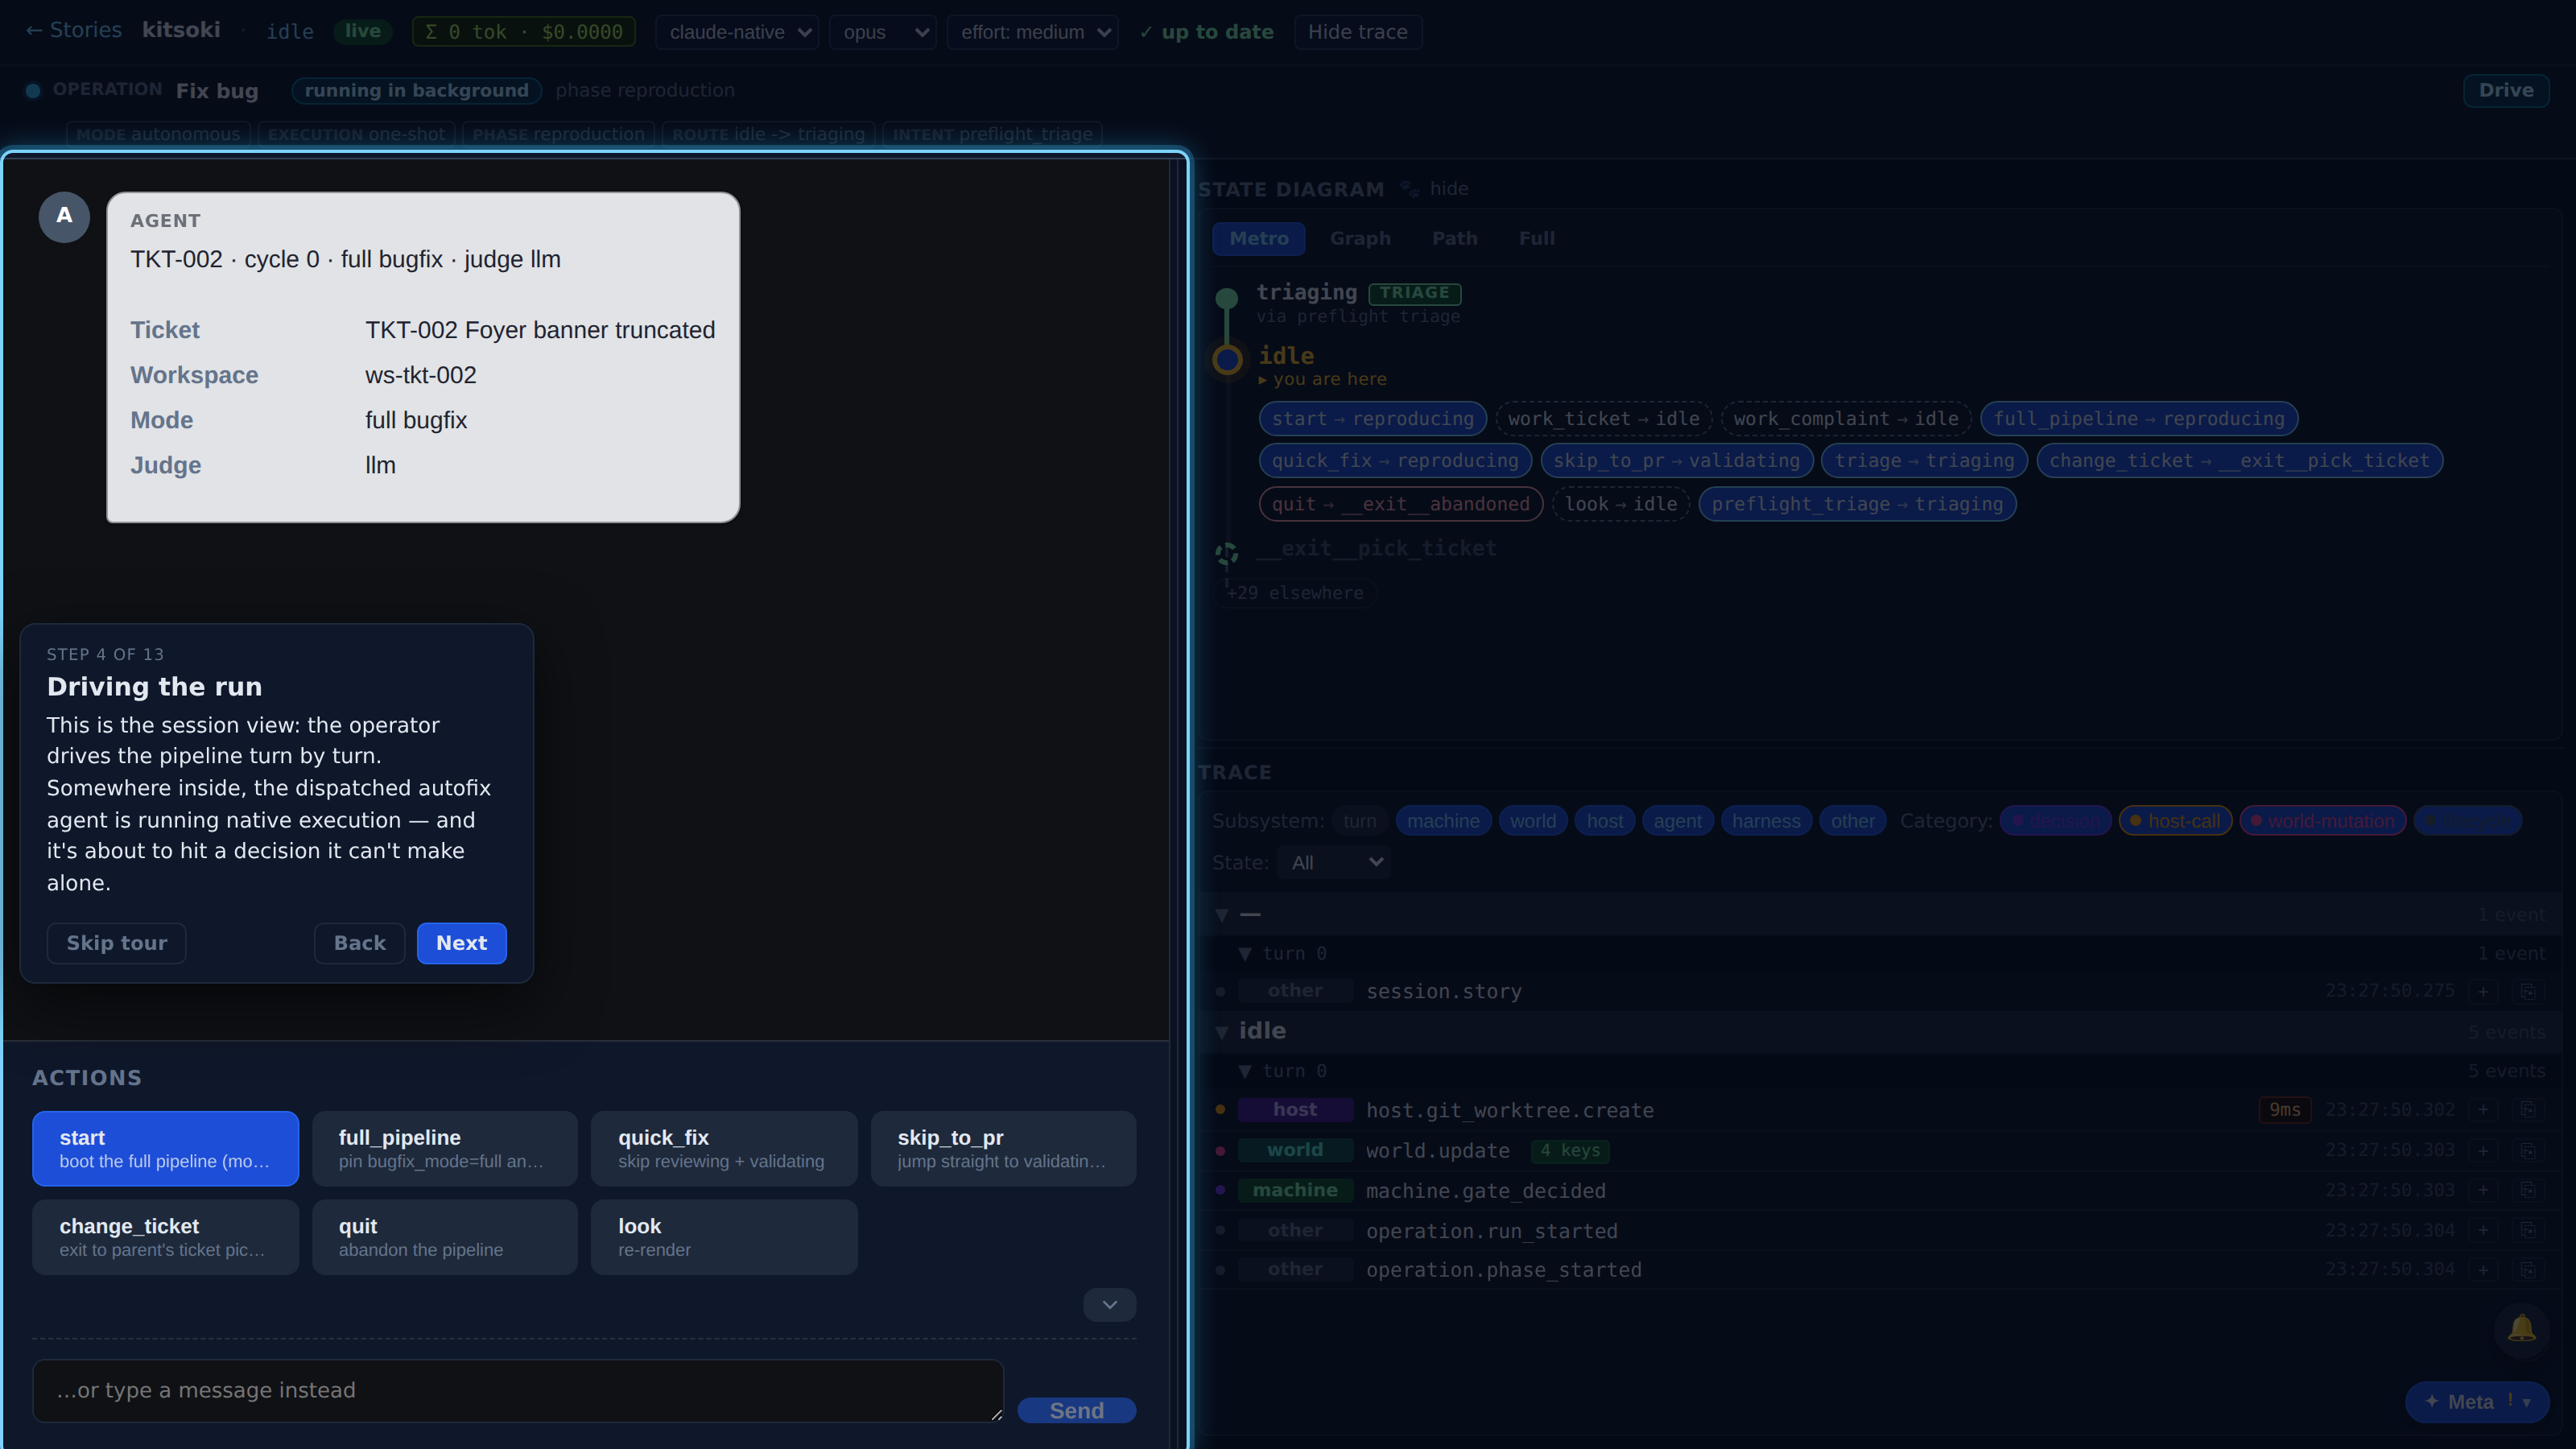Click the message input field
Image resolution: width=2576 pixels, height=1449 pixels.
pos(518,1390)
